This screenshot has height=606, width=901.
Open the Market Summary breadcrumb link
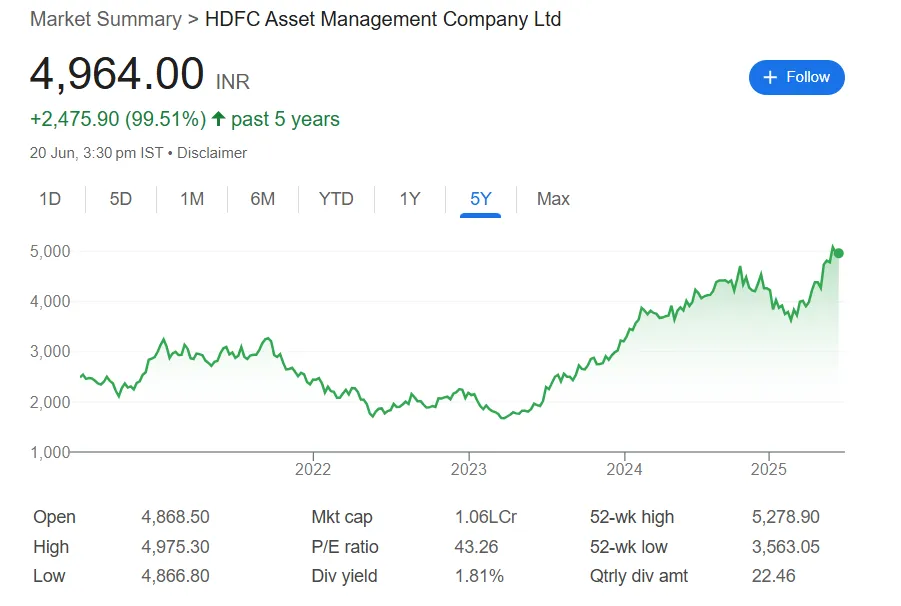(106, 19)
